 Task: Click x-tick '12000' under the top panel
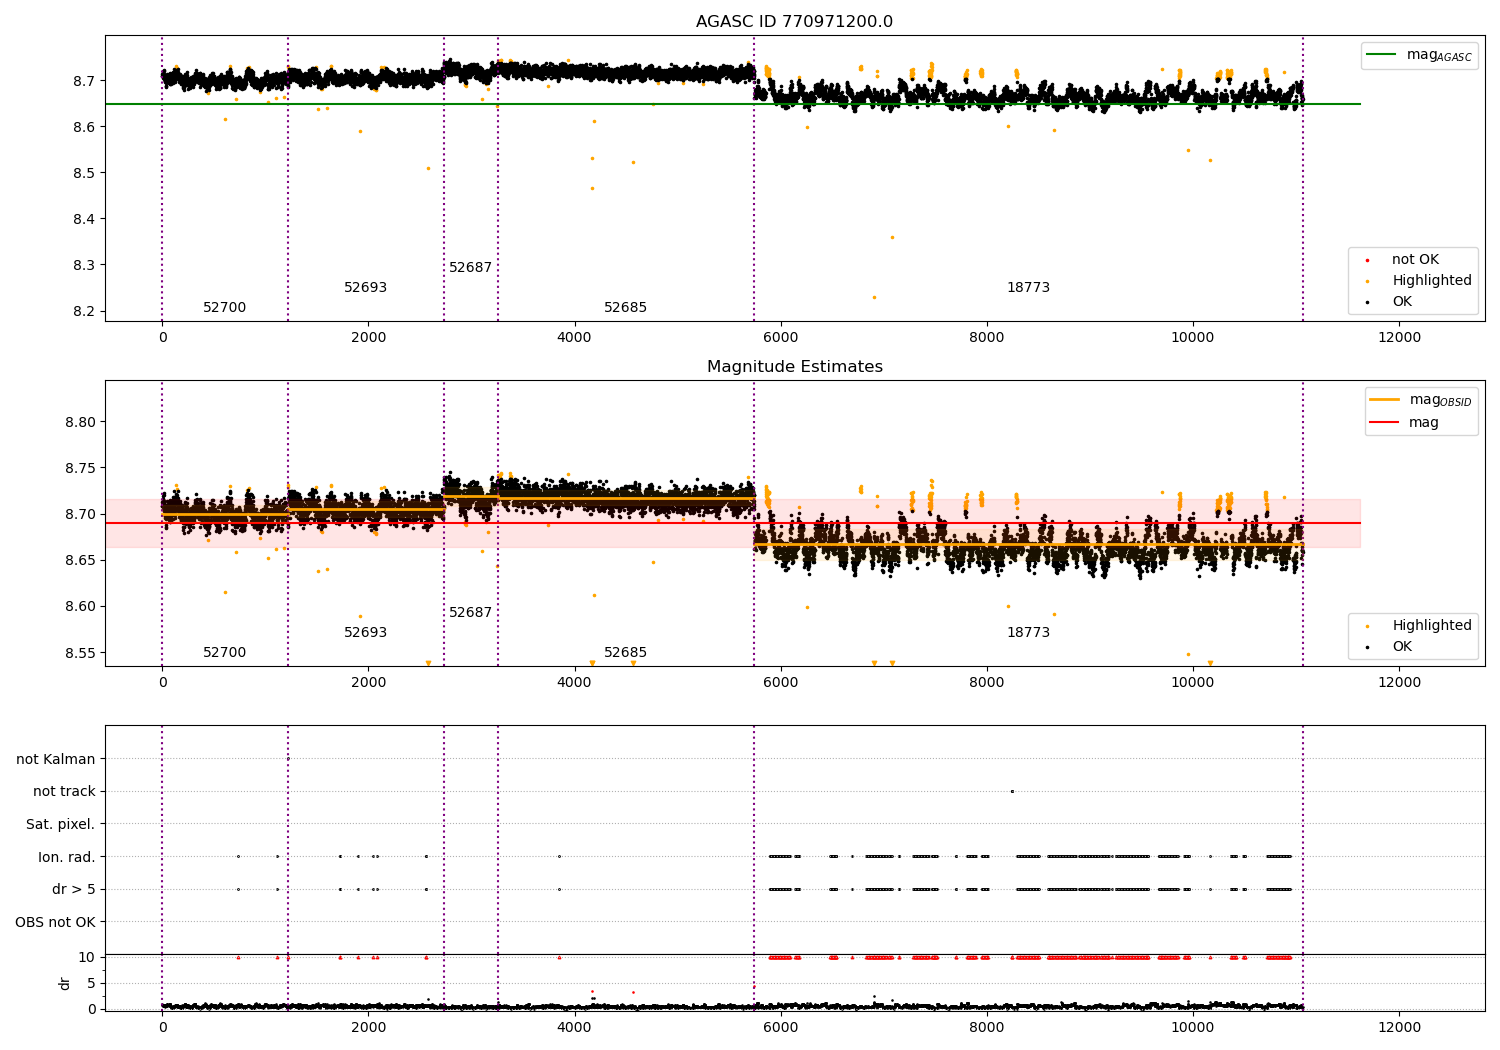pos(1399,338)
